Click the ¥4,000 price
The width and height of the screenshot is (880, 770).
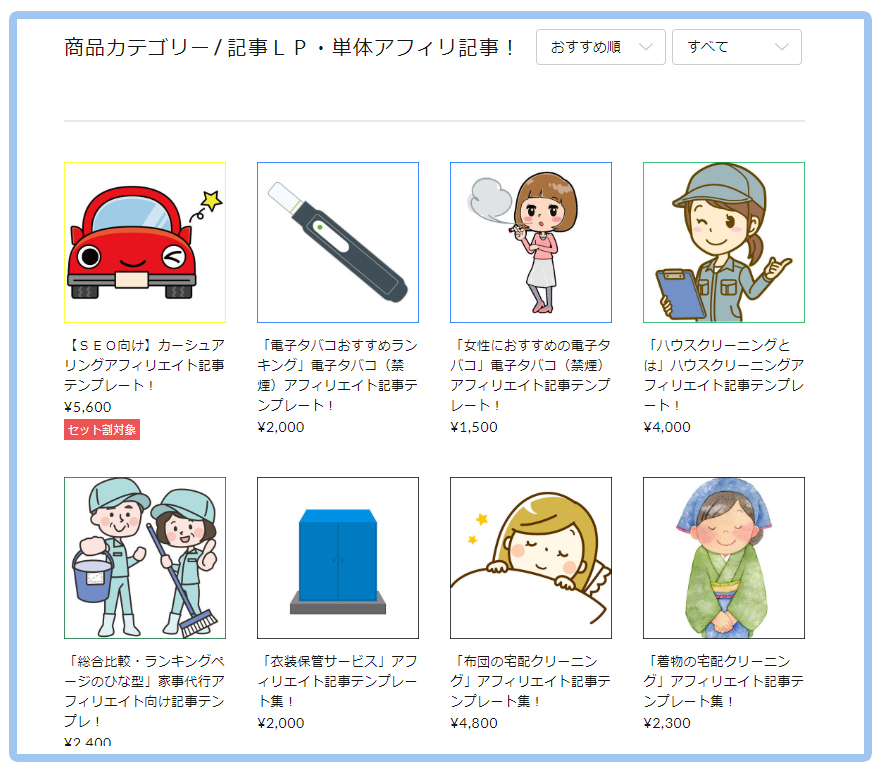click(667, 427)
